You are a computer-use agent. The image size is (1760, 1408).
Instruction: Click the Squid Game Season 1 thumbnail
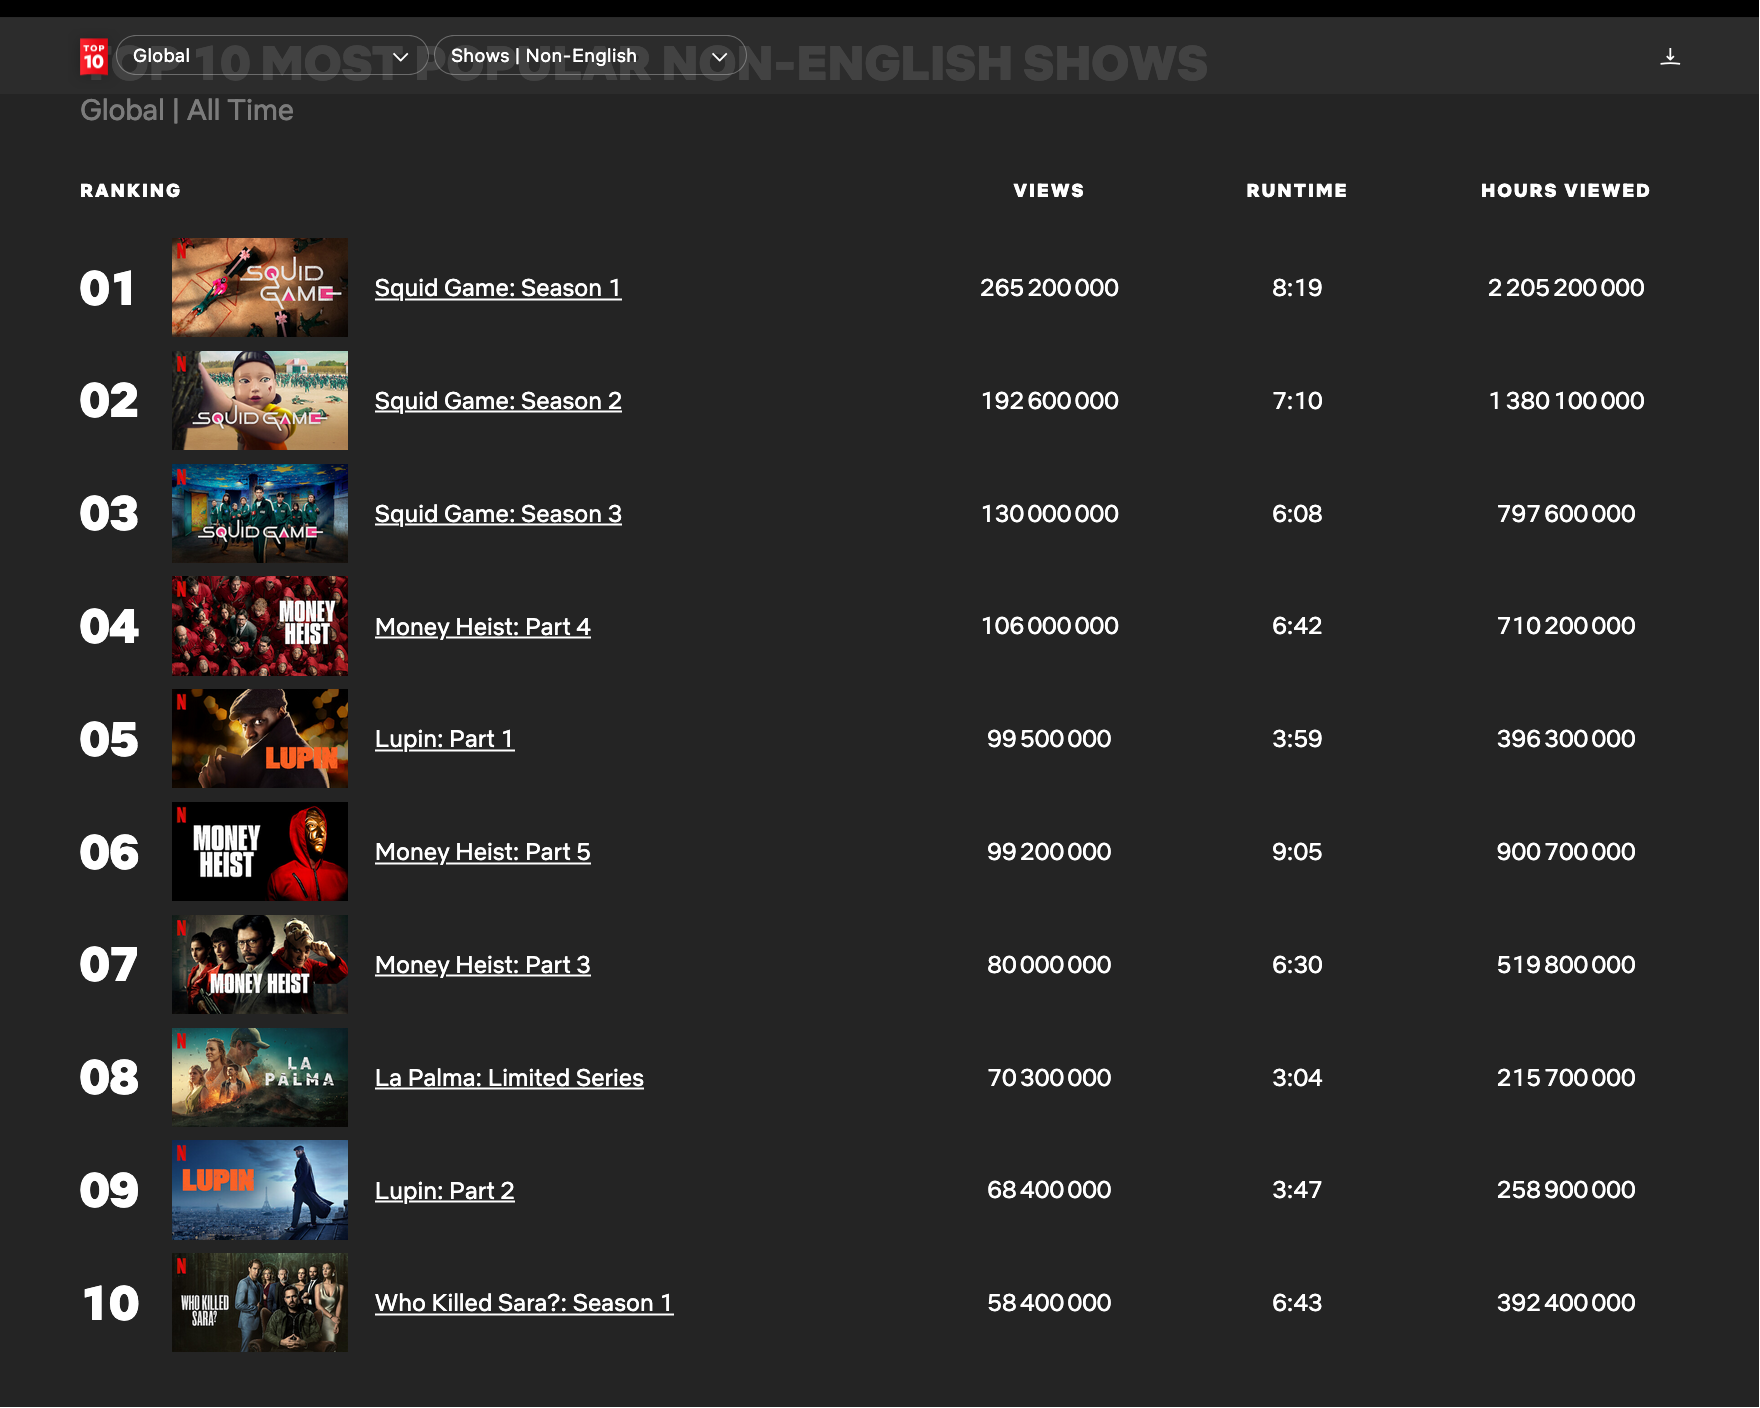tap(260, 287)
